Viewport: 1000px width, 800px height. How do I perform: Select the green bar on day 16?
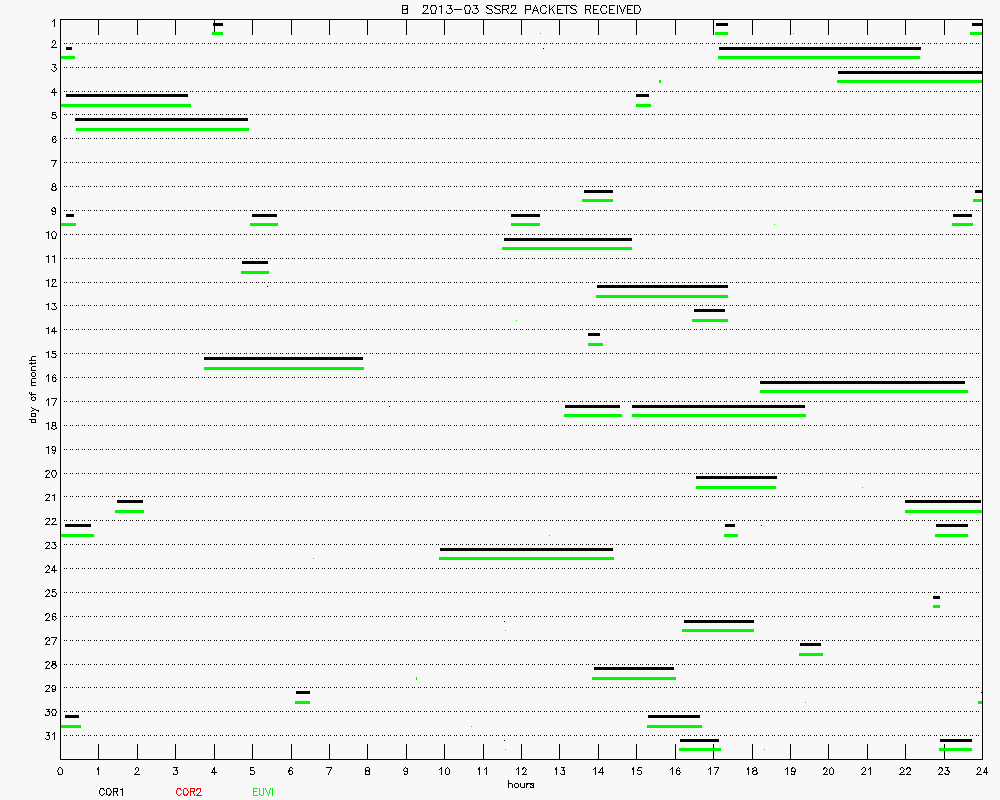pyautogui.click(x=863, y=391)
